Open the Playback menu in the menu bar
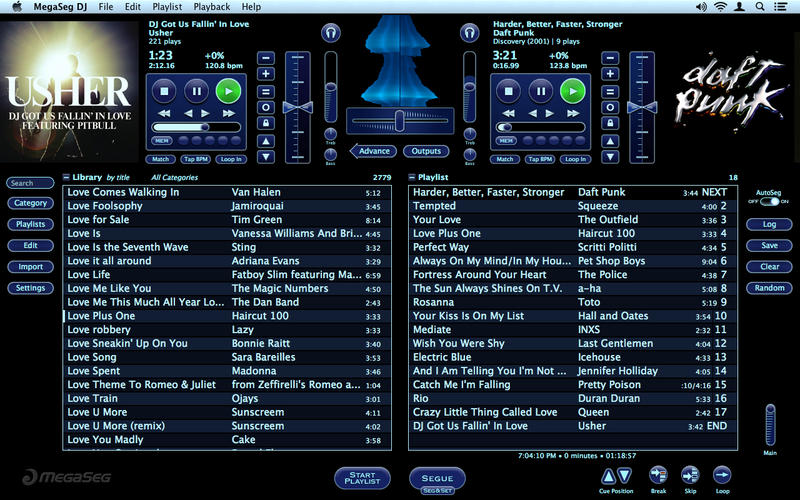 coord(211,7)
